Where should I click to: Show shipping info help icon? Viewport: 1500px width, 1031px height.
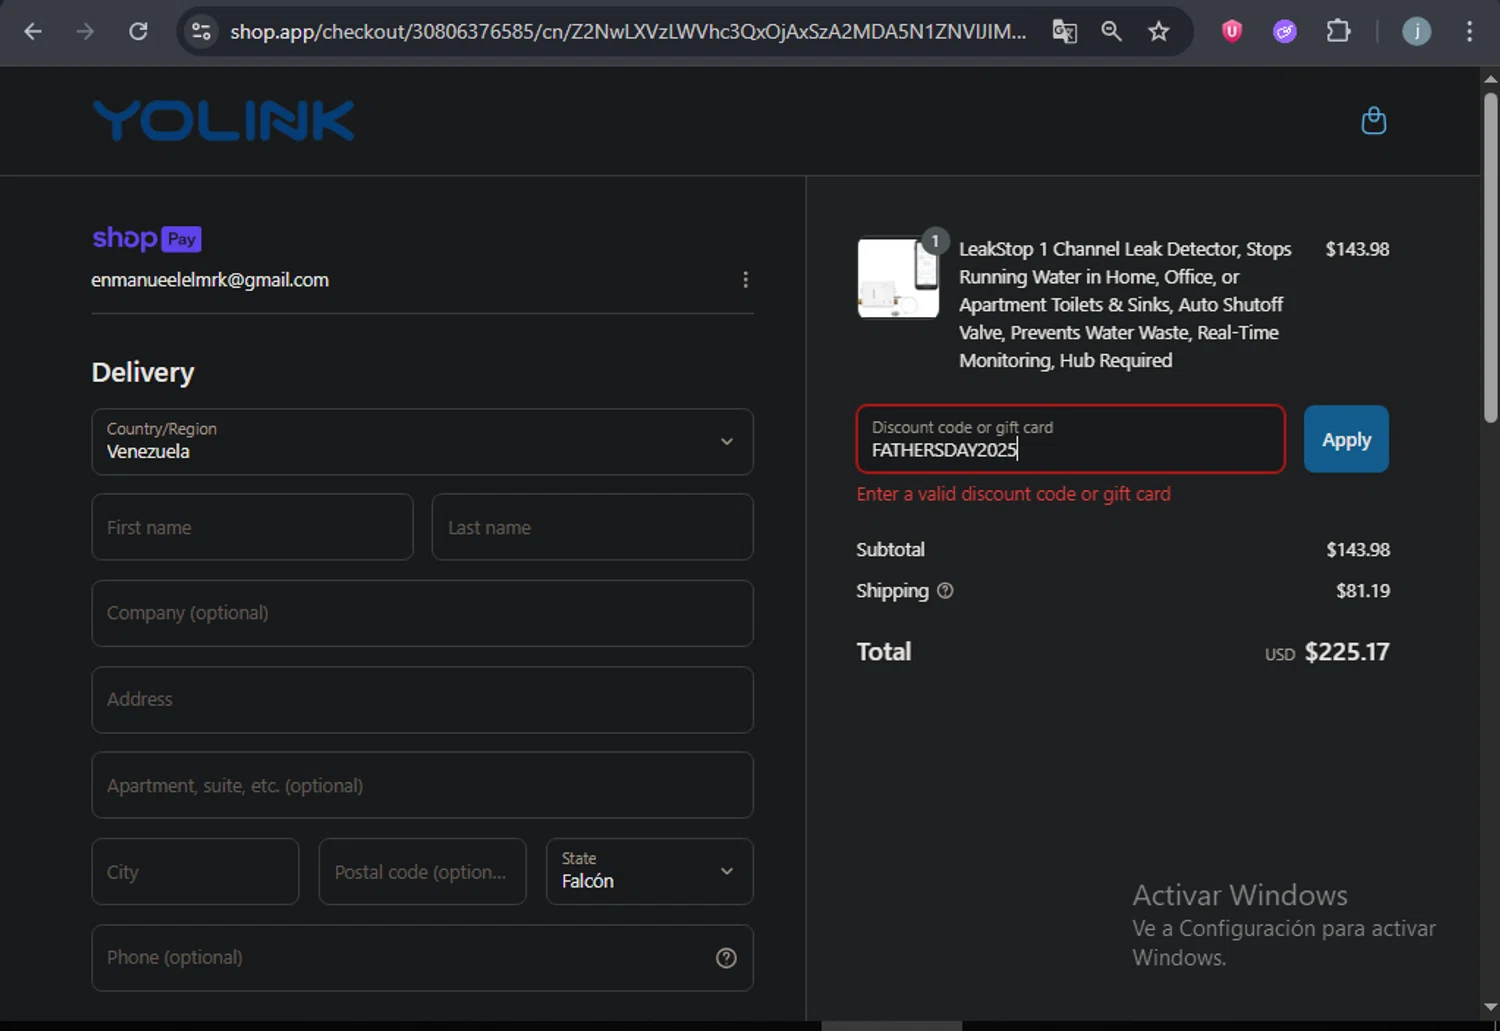(x=945, y=591)
